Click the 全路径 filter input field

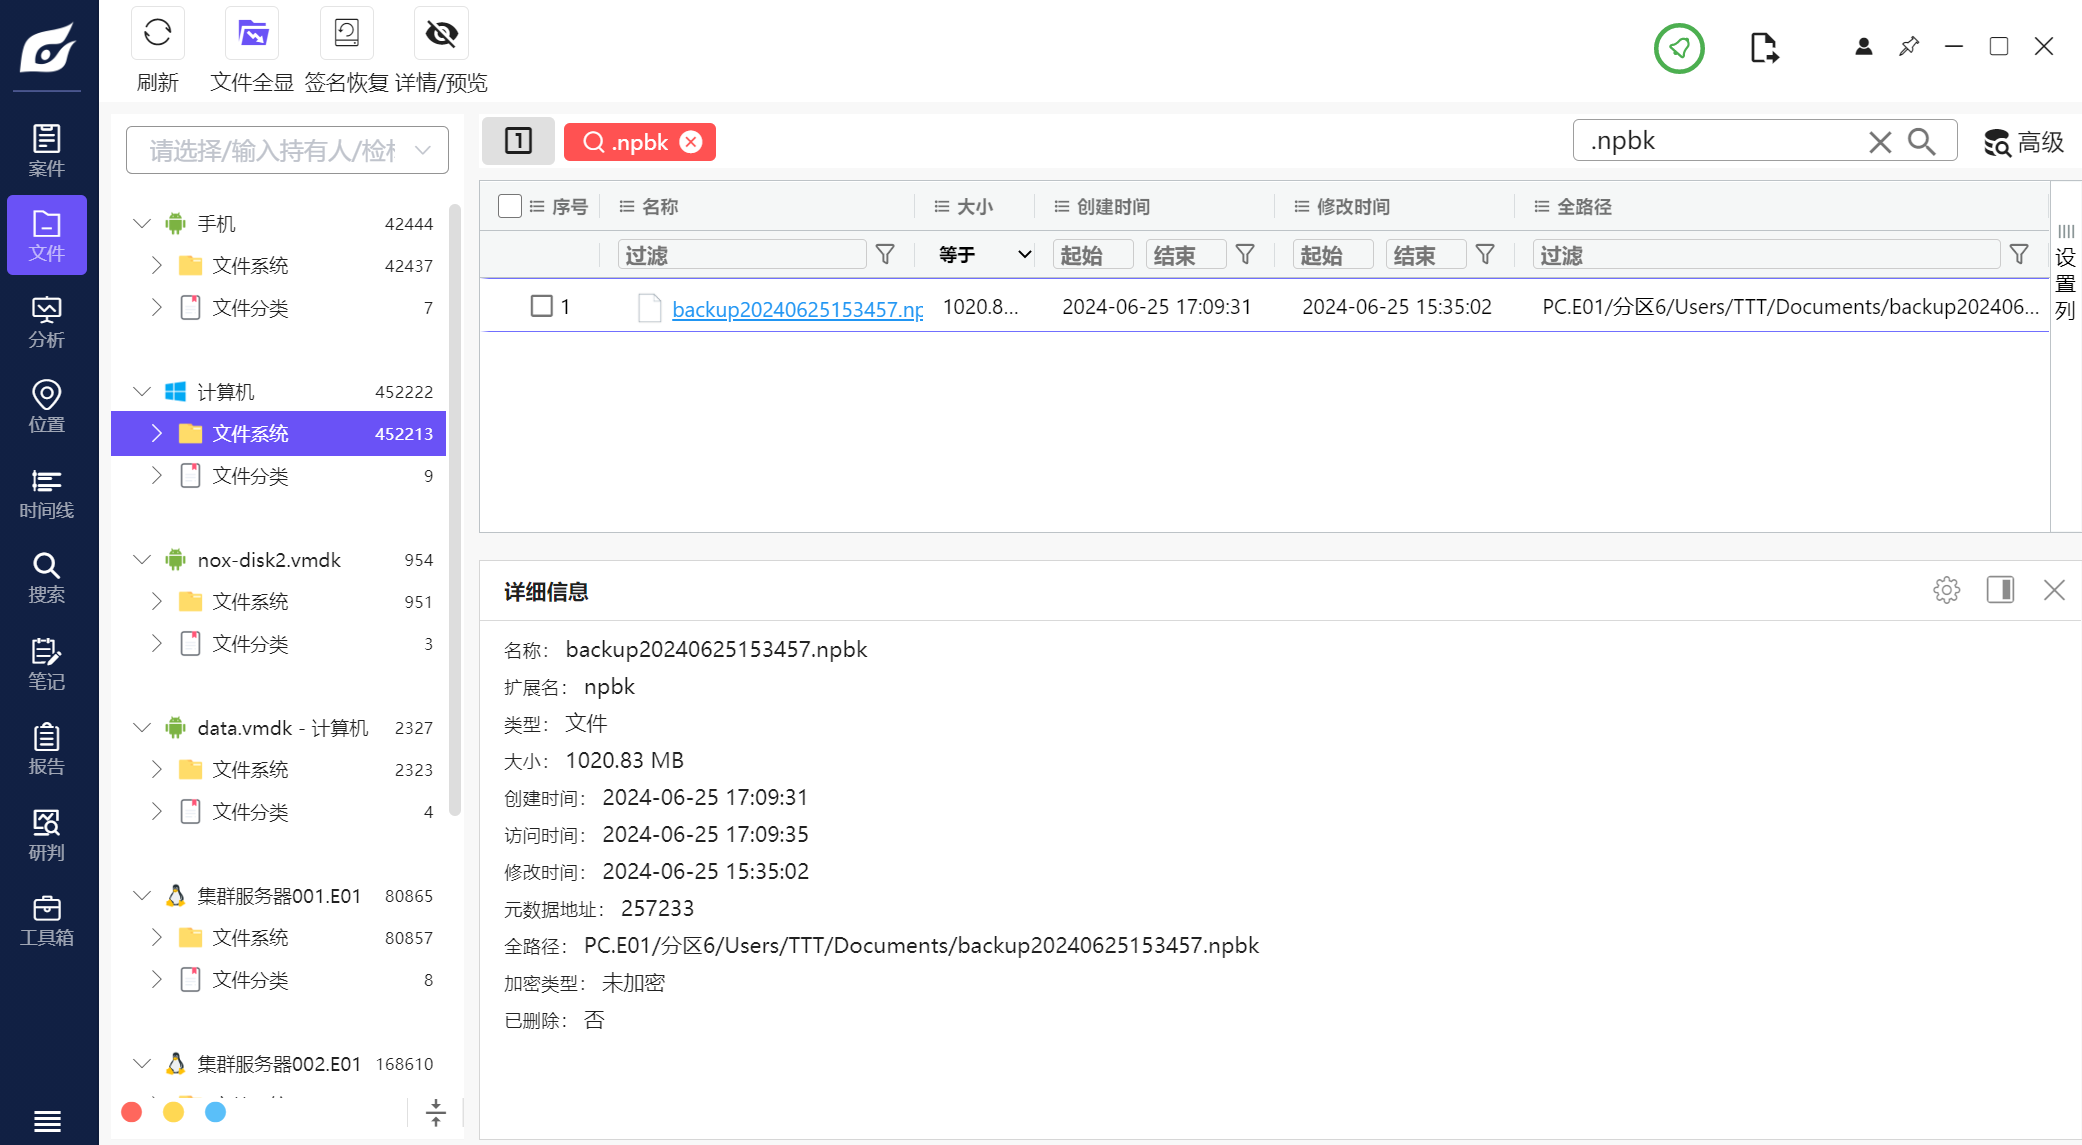click(1765, 255)
